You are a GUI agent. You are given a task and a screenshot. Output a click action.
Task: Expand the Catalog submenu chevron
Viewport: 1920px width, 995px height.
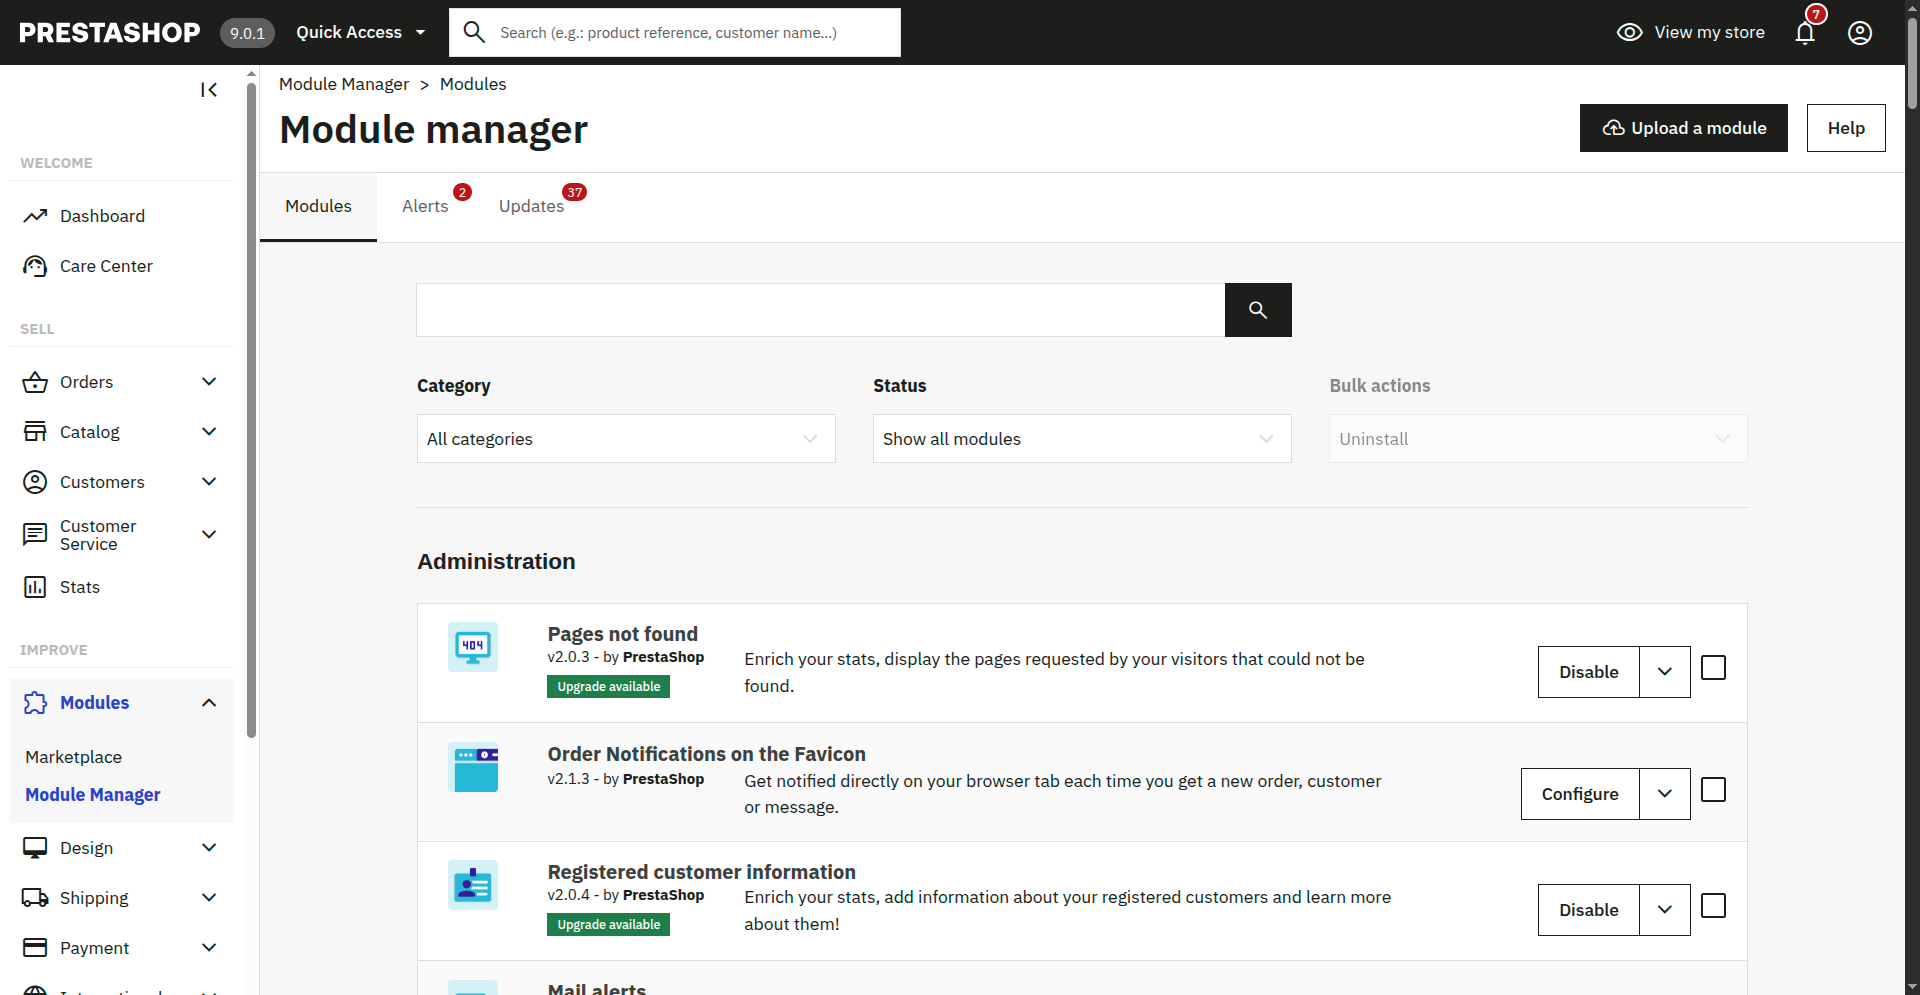(x=209, y=432)
